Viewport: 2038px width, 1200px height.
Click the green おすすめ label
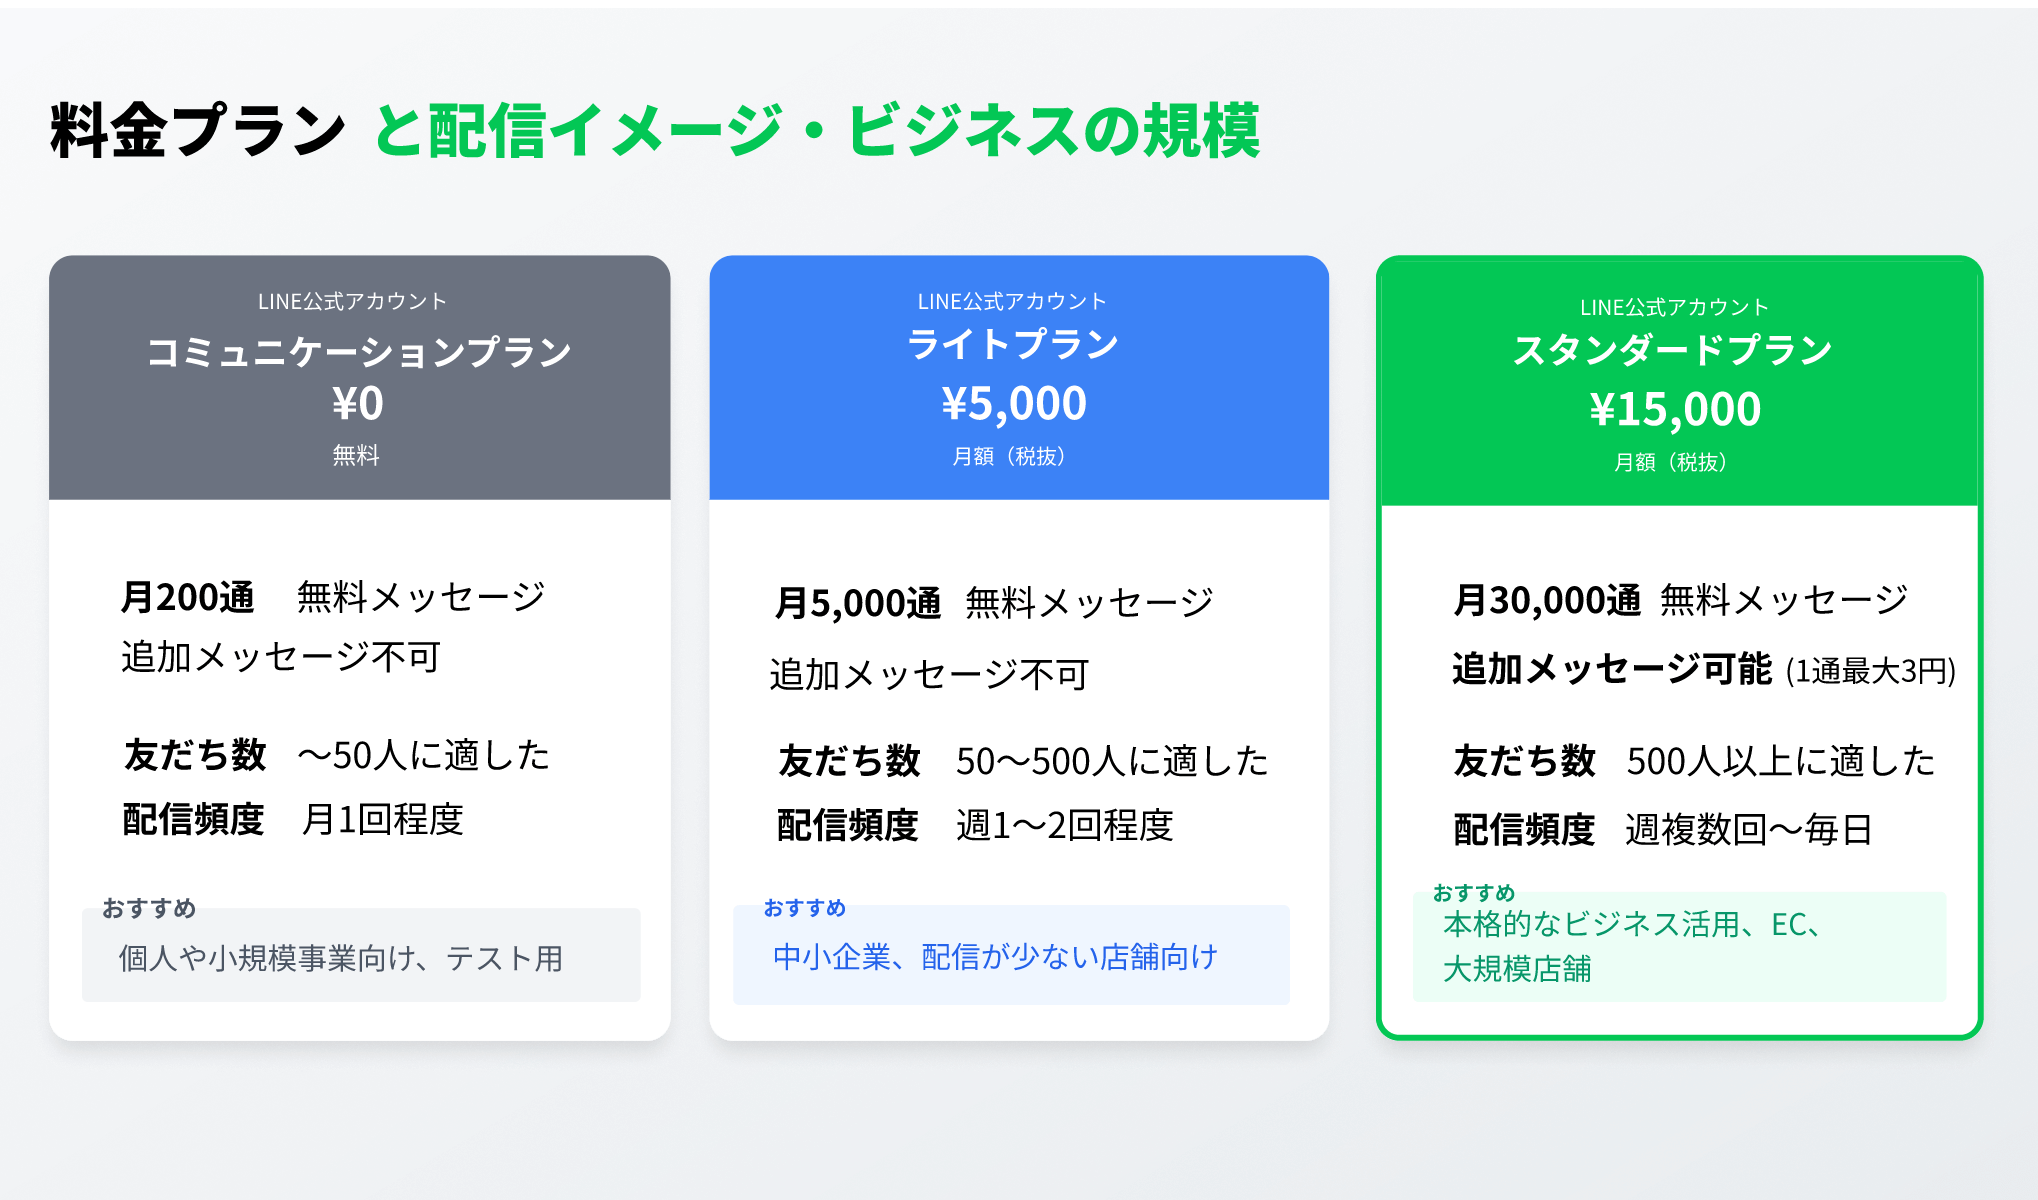(x=1474, y=892)
